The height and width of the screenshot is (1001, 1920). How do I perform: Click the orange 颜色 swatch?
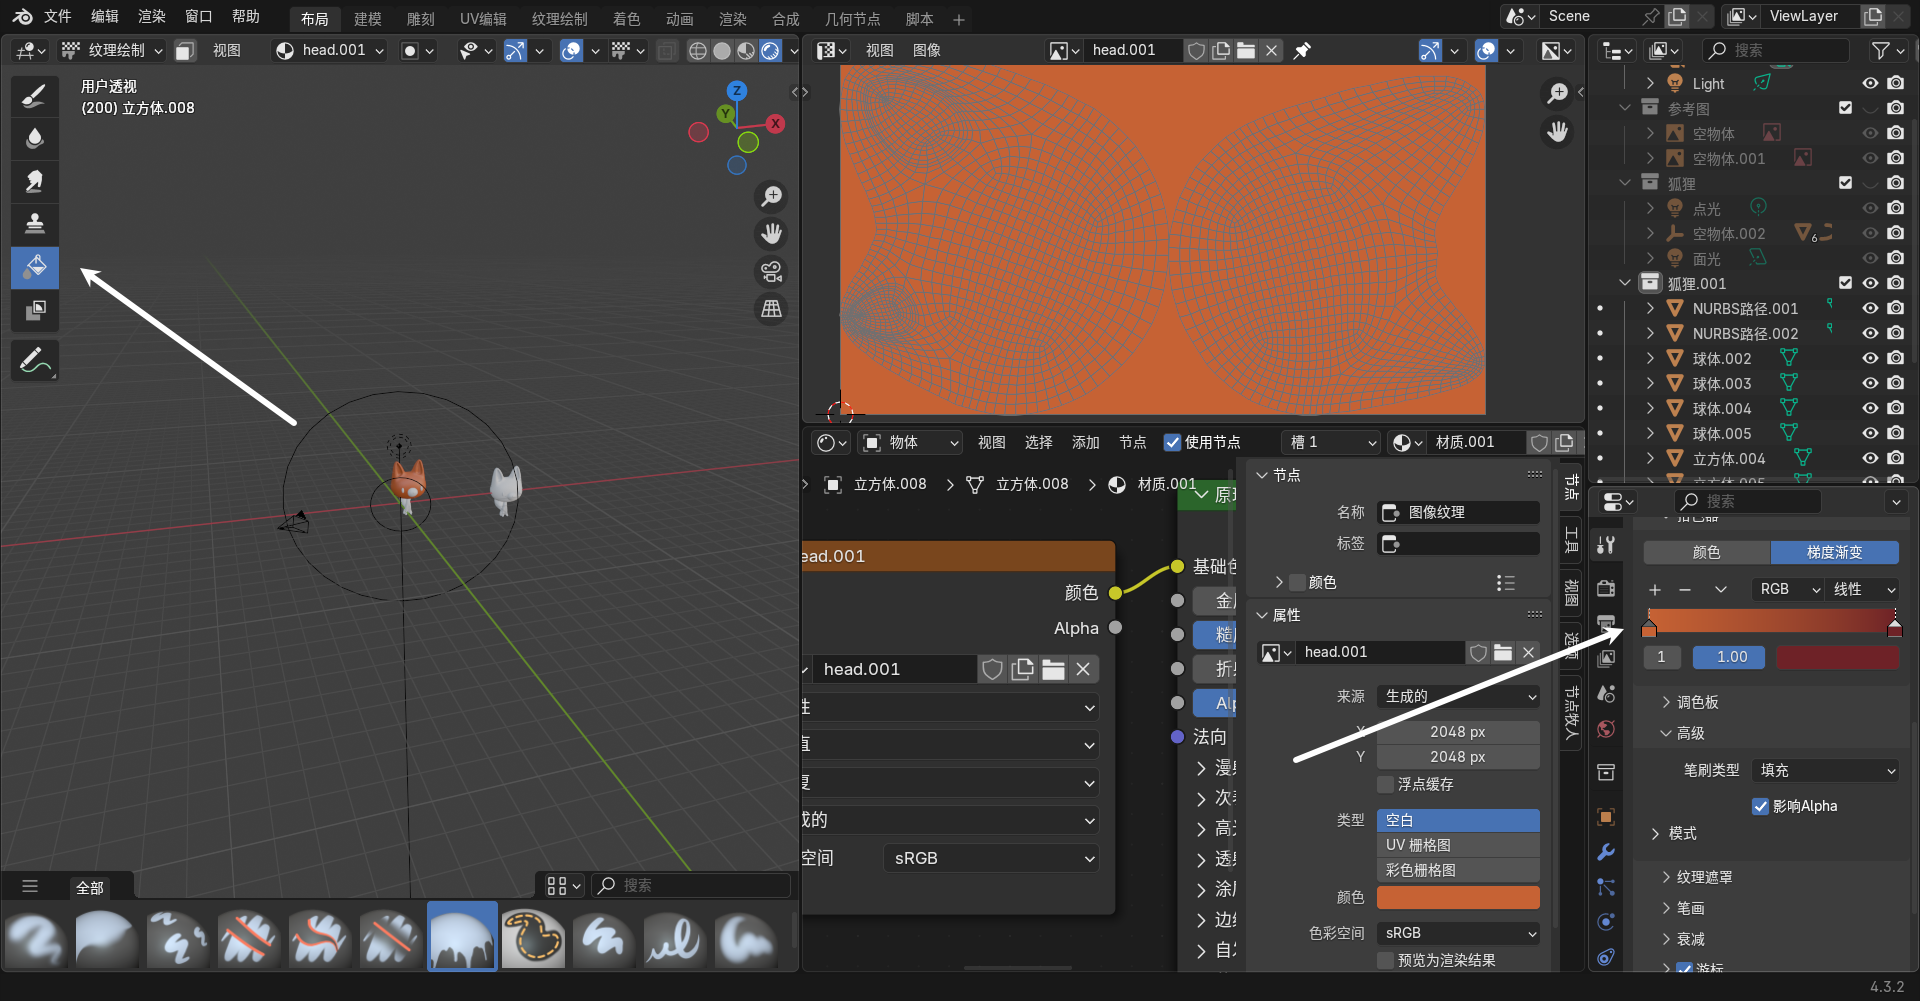[1458, 897]
